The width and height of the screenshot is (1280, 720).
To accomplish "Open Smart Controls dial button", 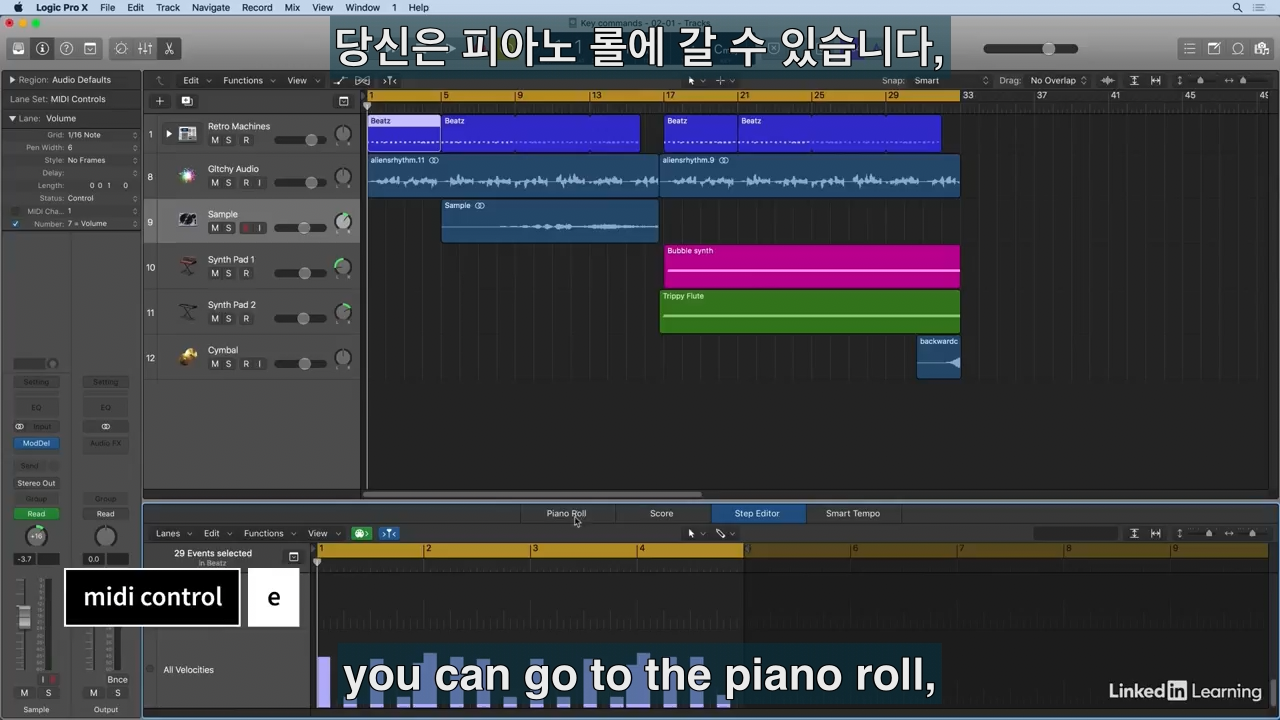I will [121, 48].
